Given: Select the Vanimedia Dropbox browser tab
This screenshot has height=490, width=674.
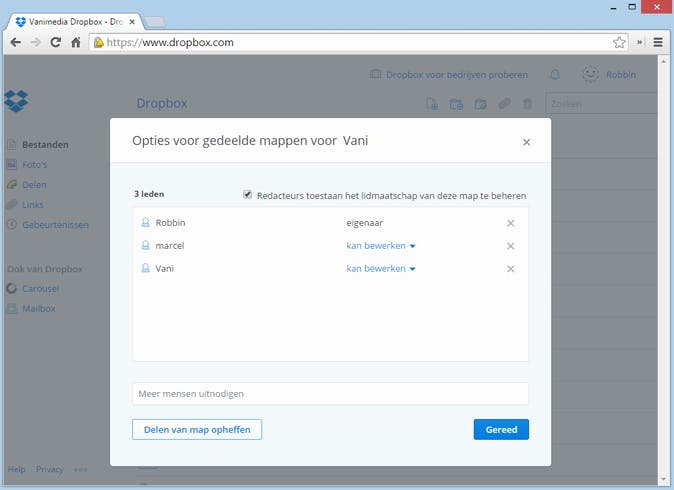Looking at the screenshot, I should (x=76, y=21).
